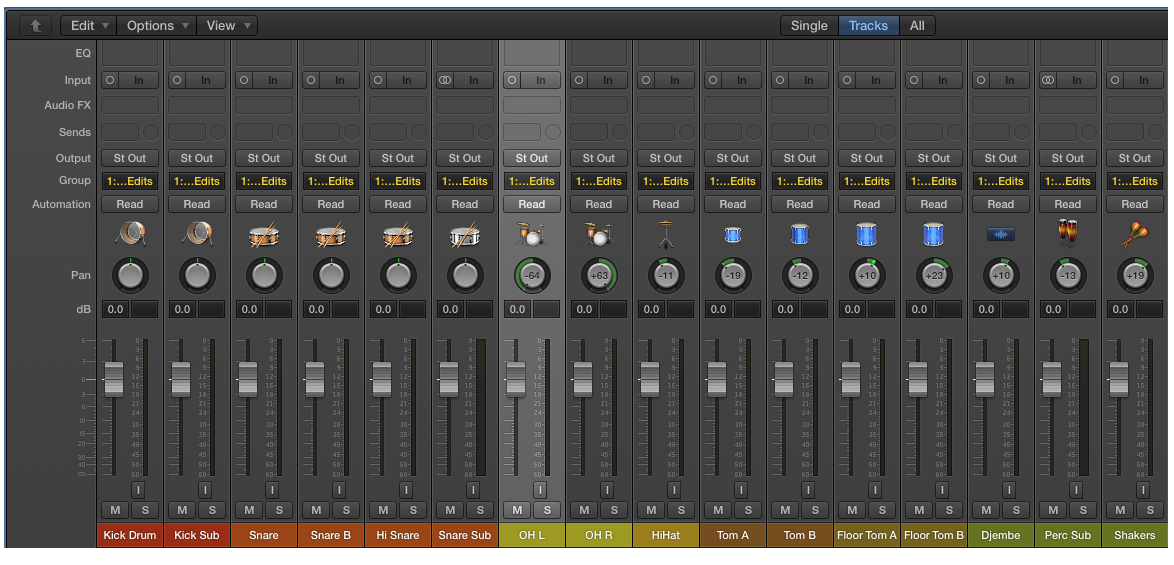Solo the OH L channel
This screenshot has height=565, width=1174.
547,510
